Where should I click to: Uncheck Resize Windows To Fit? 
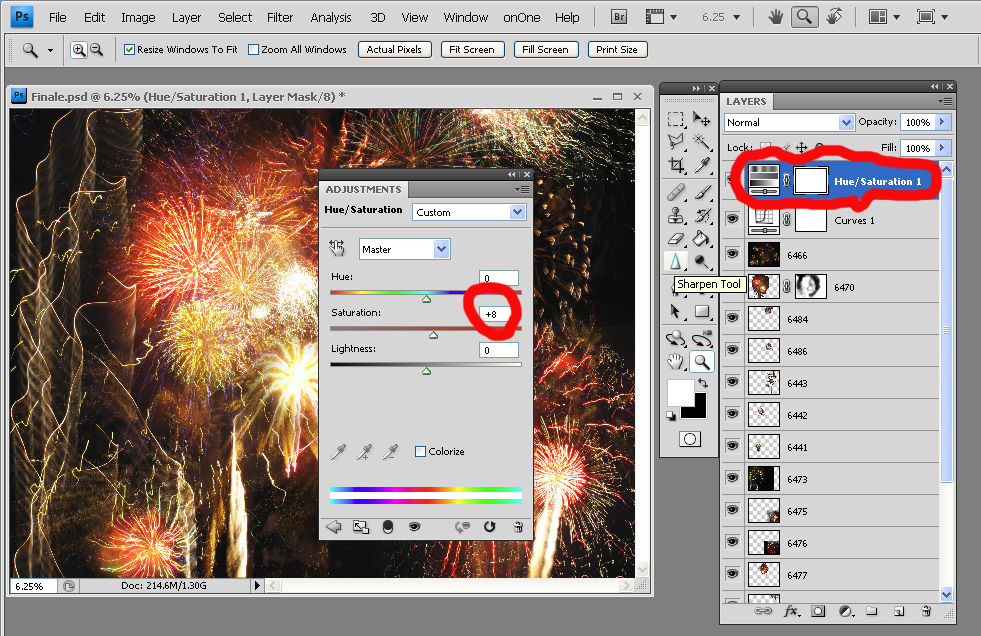tap(130, 49)
